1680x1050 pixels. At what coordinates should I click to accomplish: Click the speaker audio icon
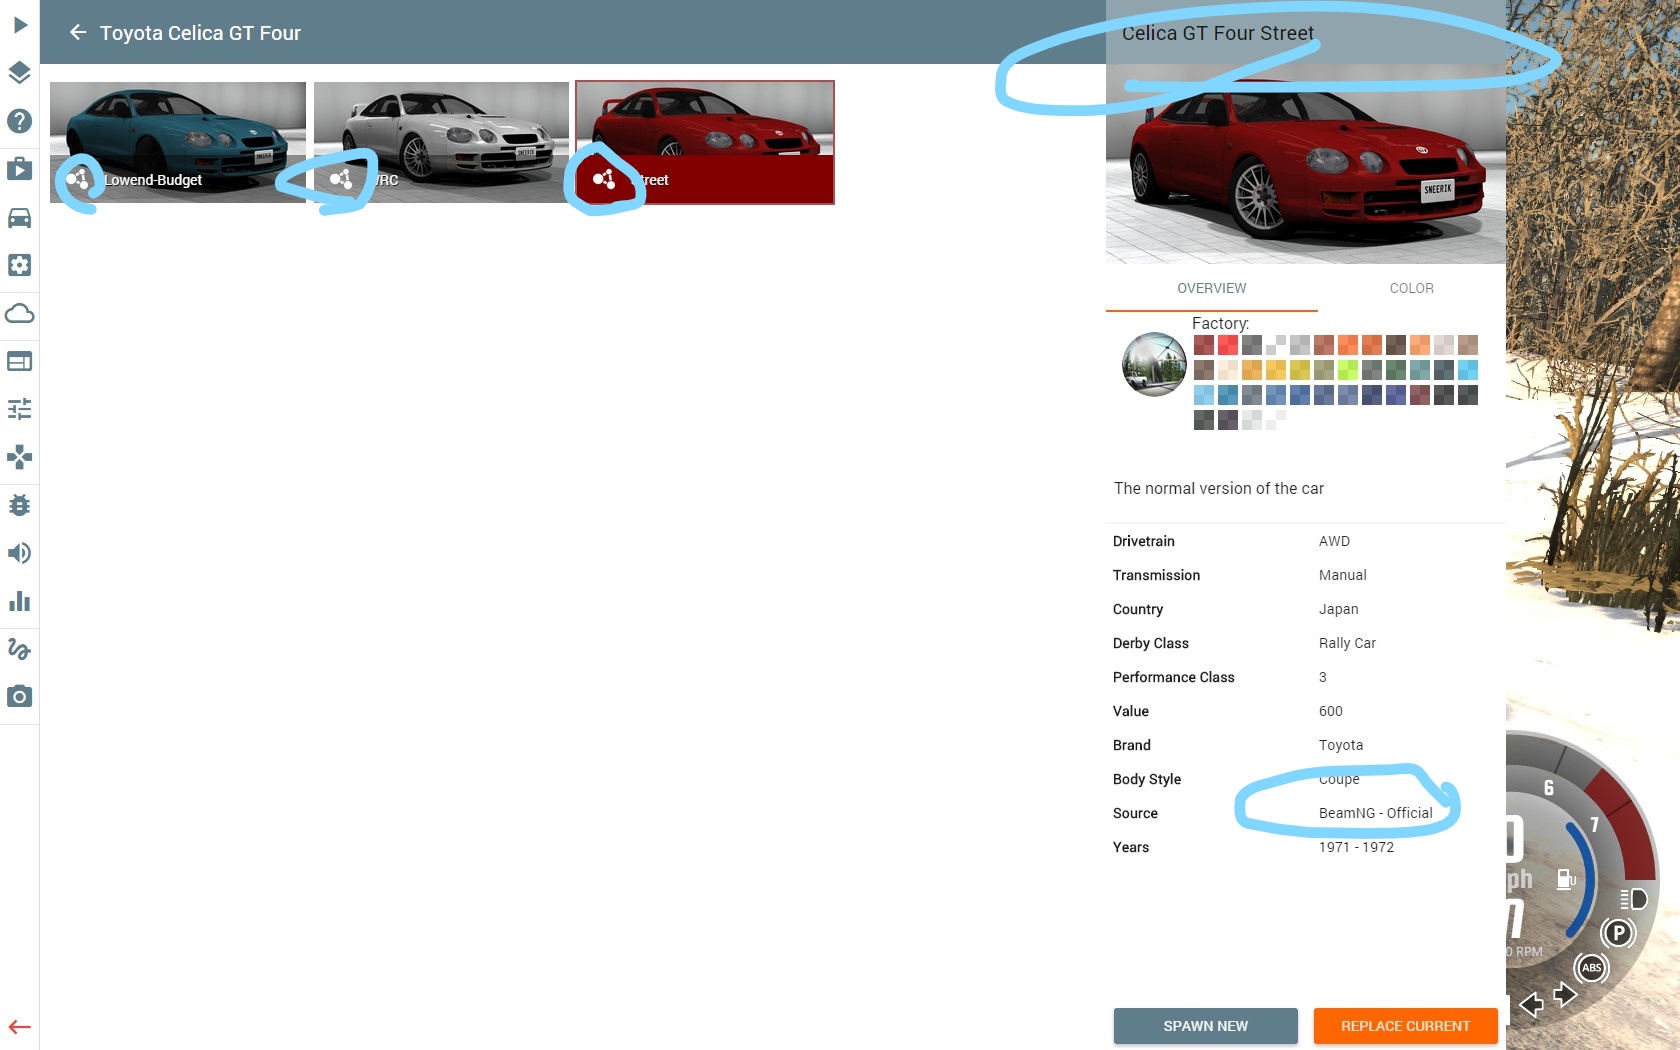coord(19,553)
